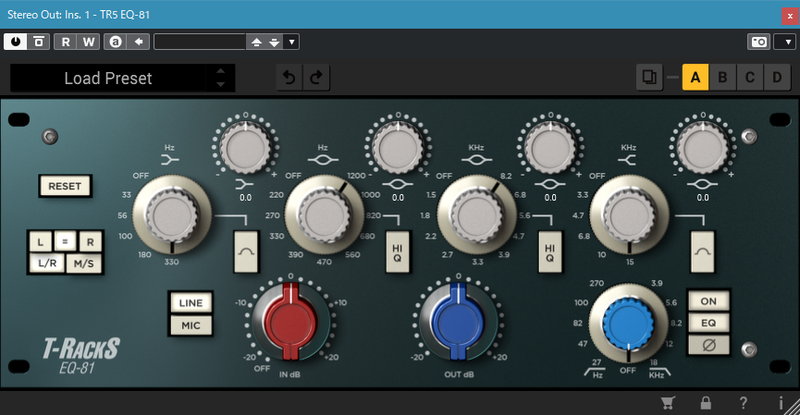Click the padlock lock icon
Screen dimensions: 800x415
(706, 403)
